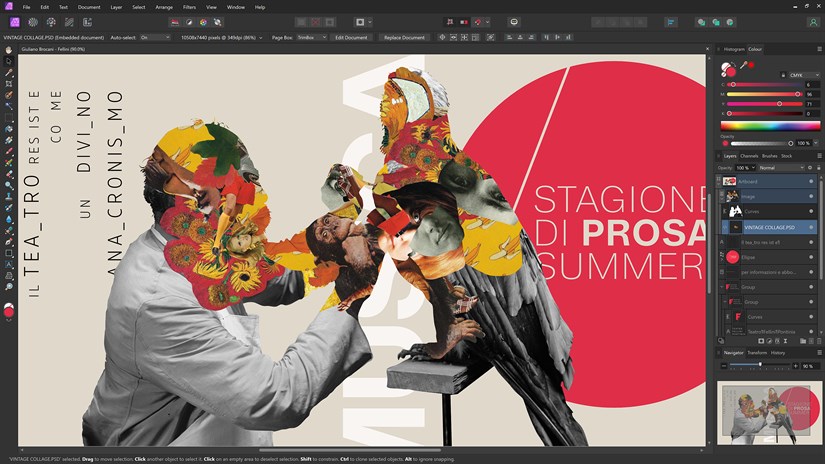Toggle visibility of the Ellipse layer
The image size is (825, 464).
pos(811,257)
